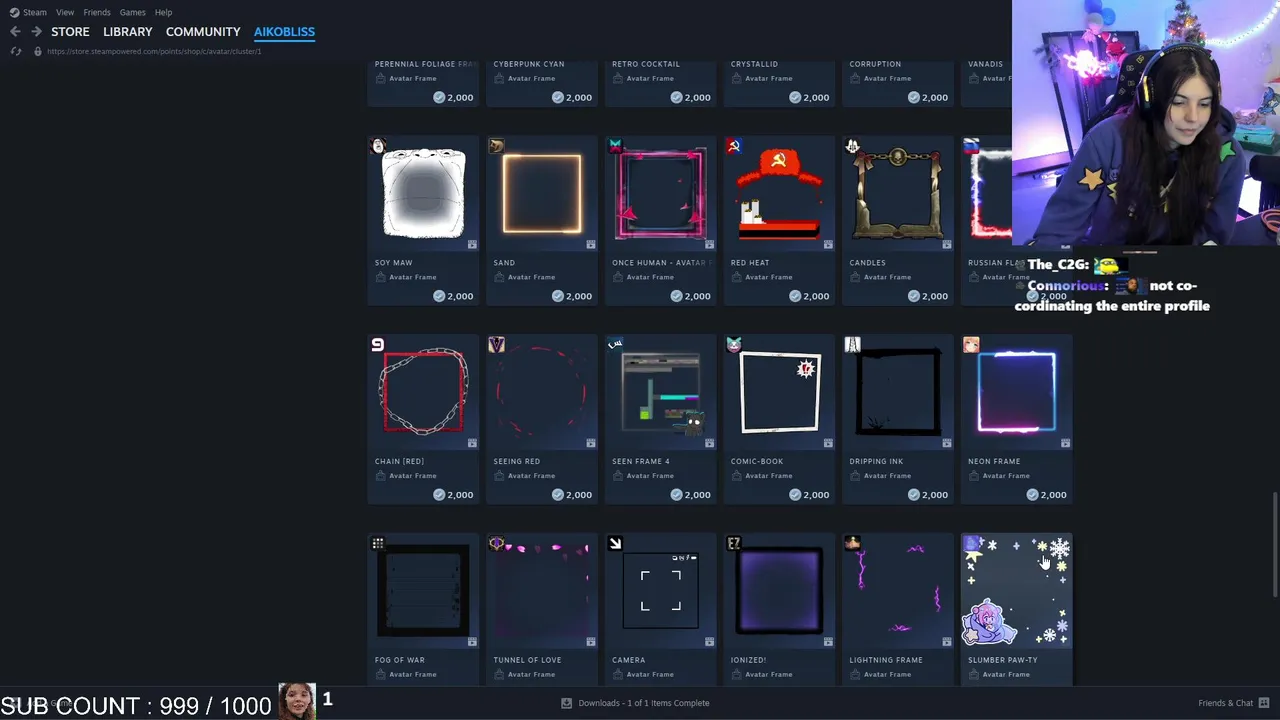Click the game icon on Red Heat card
The width and height of the screenshot is (1280, 720).
[x=734, y=146]
